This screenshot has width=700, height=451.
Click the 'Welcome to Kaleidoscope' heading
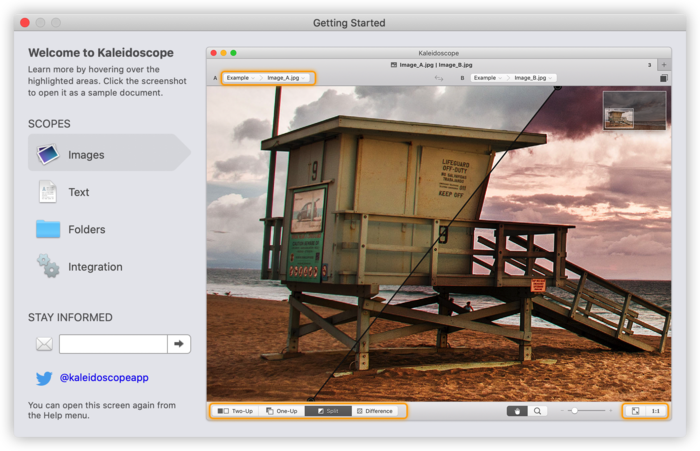pyautogui.click(x=101, y=53)
